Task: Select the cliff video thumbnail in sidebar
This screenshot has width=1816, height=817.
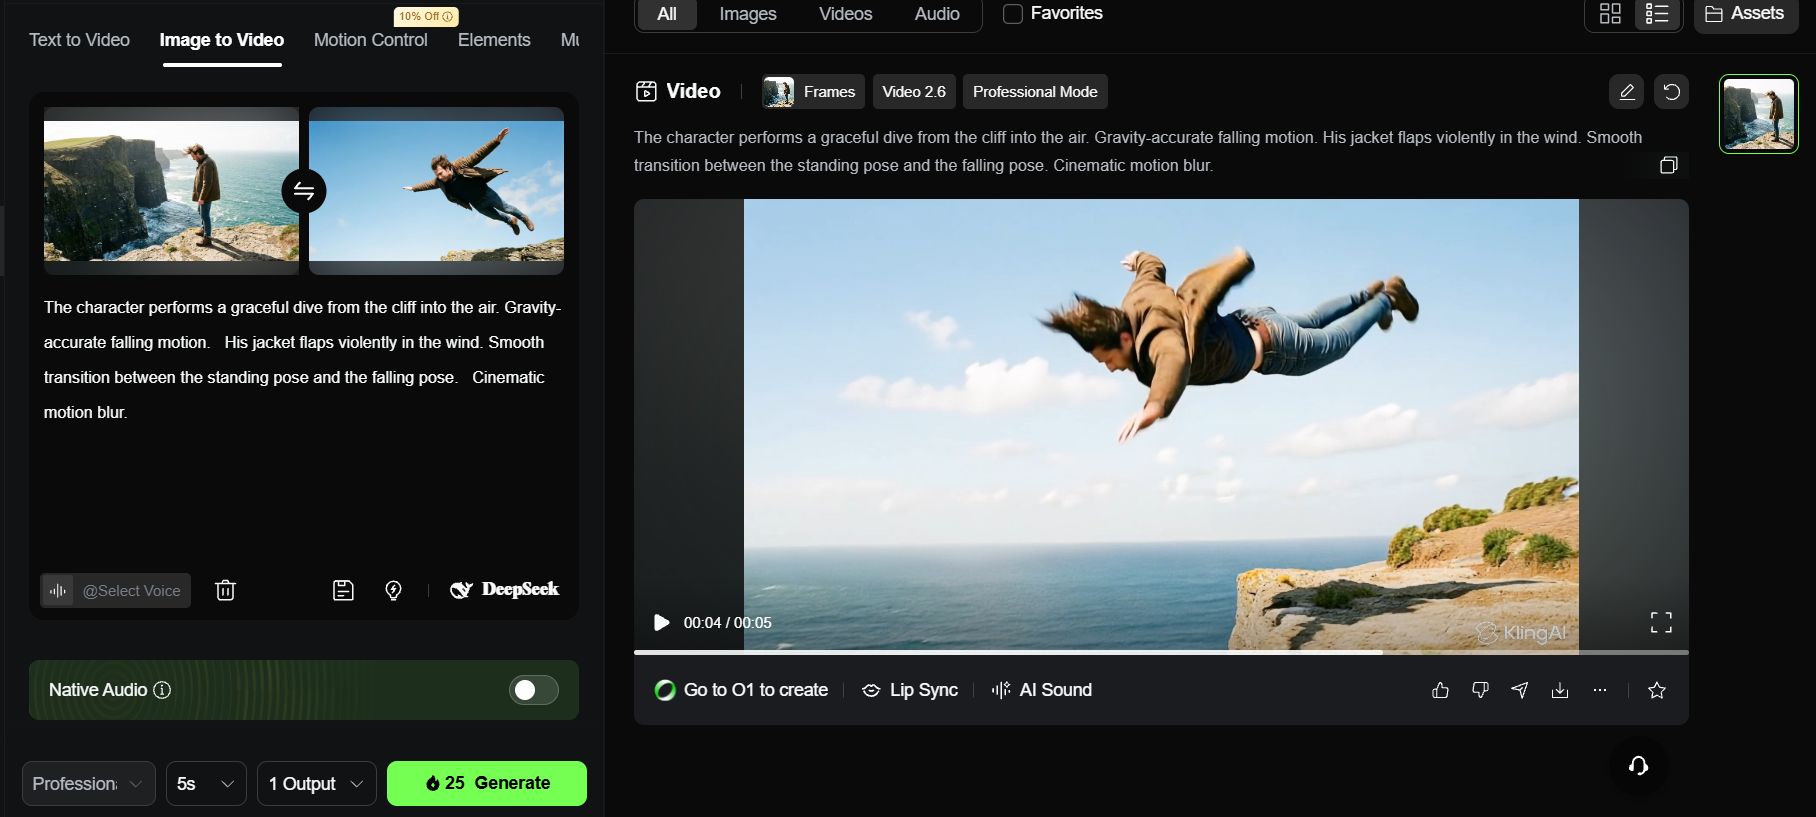Action: click(x=1758, y=114)
